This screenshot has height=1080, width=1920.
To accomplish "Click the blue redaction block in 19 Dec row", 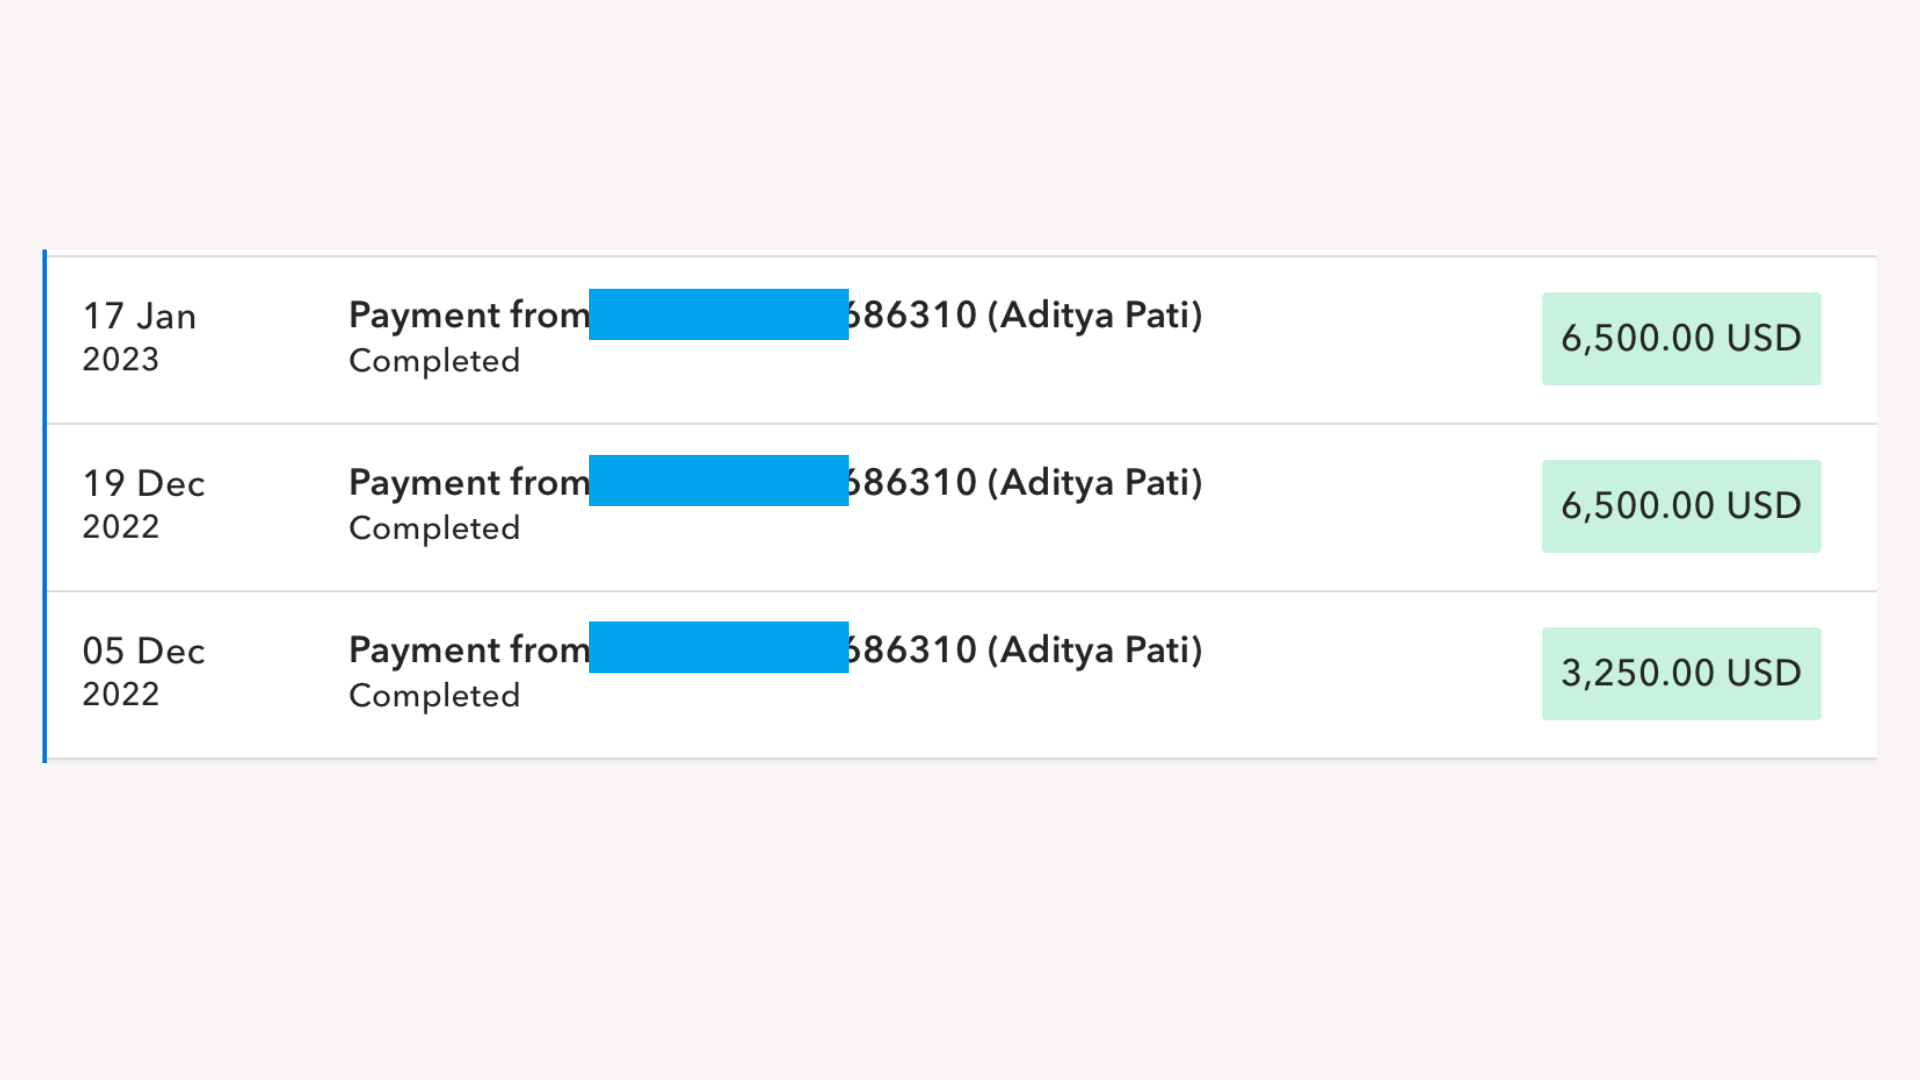I will 718,481.
